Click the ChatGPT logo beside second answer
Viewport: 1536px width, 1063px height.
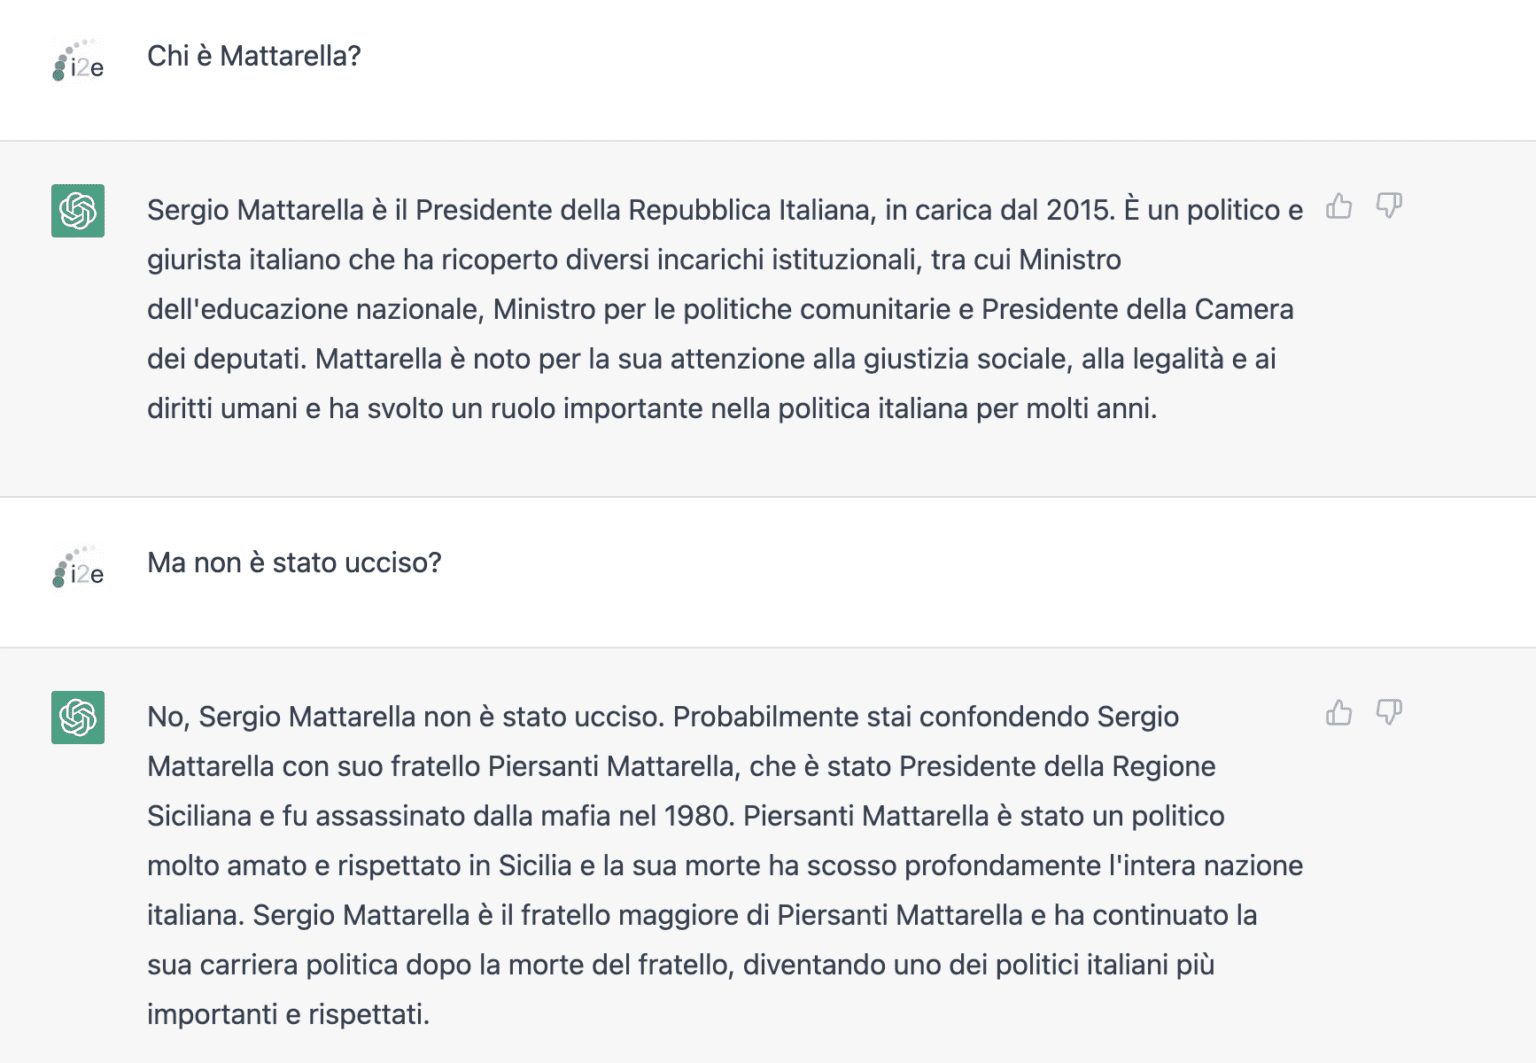pyautogui.click(x=78, y=717)
